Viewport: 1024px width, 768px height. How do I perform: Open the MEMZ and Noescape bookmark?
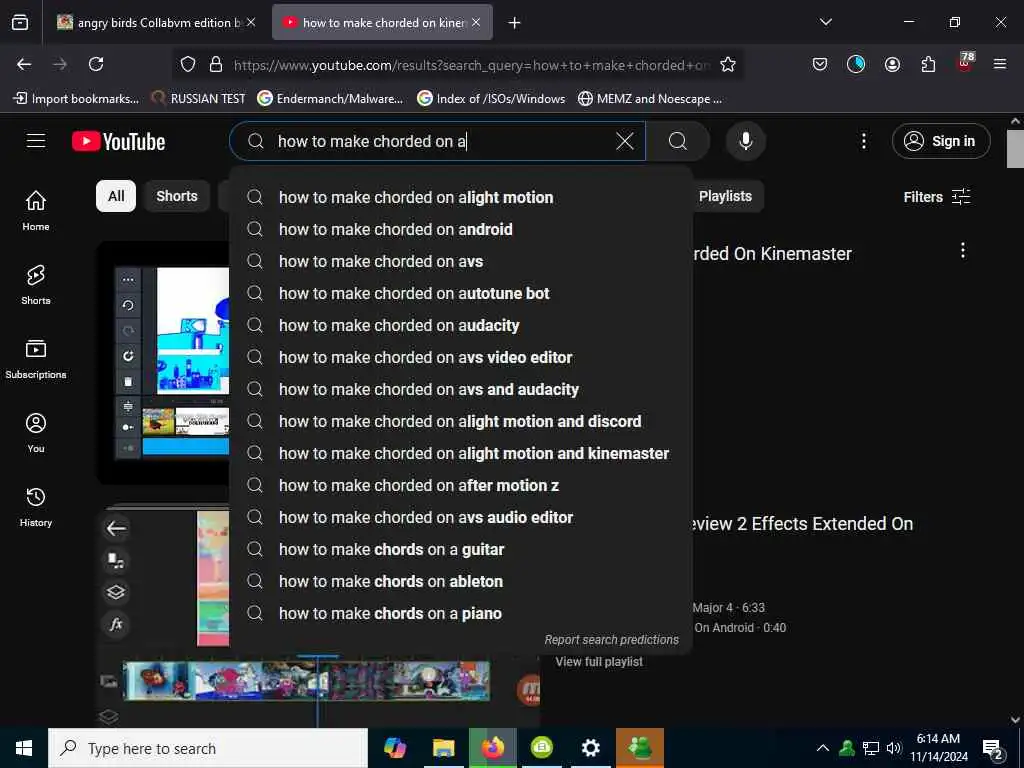click(x=650, y=99)
